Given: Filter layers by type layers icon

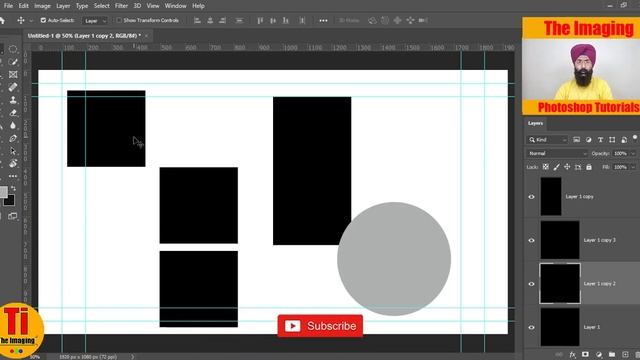Looking at the screenshot, I should [600, 140].
